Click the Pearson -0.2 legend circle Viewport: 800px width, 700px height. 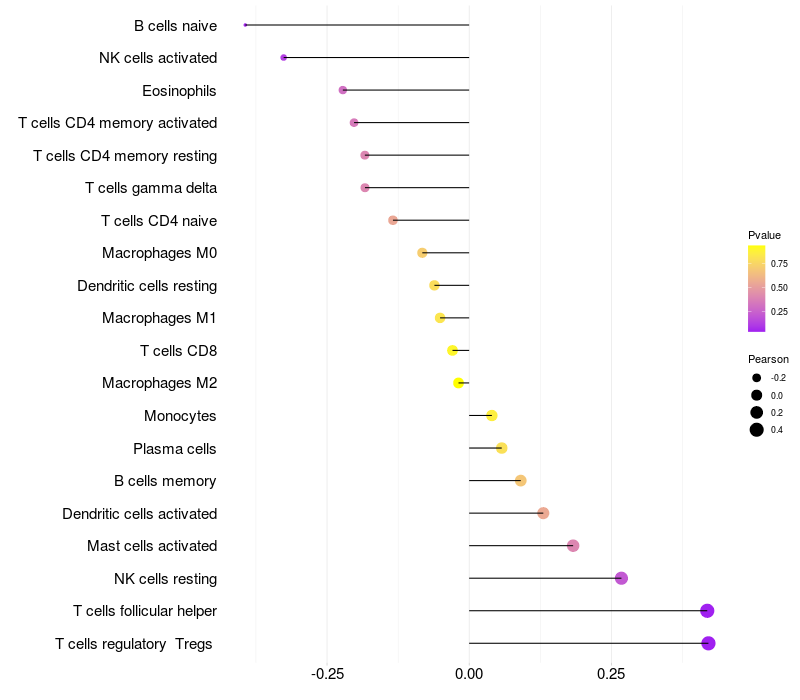757,378
